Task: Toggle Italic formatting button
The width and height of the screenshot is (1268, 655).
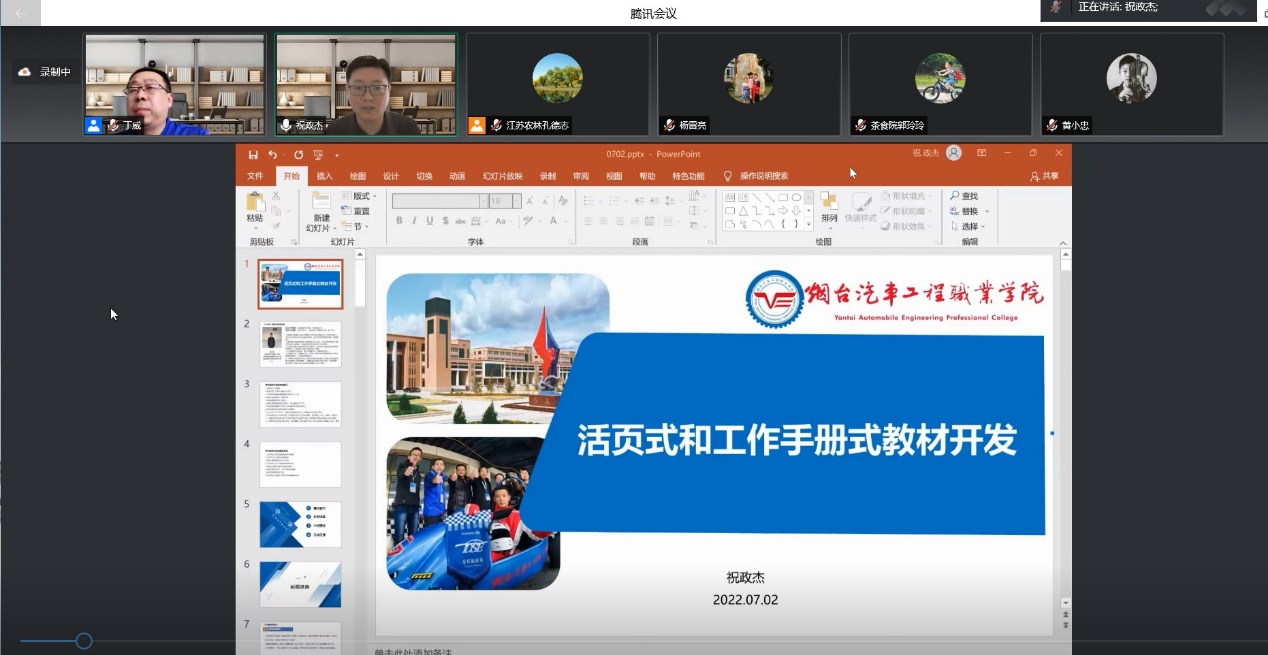Action: tap(414, 221)
